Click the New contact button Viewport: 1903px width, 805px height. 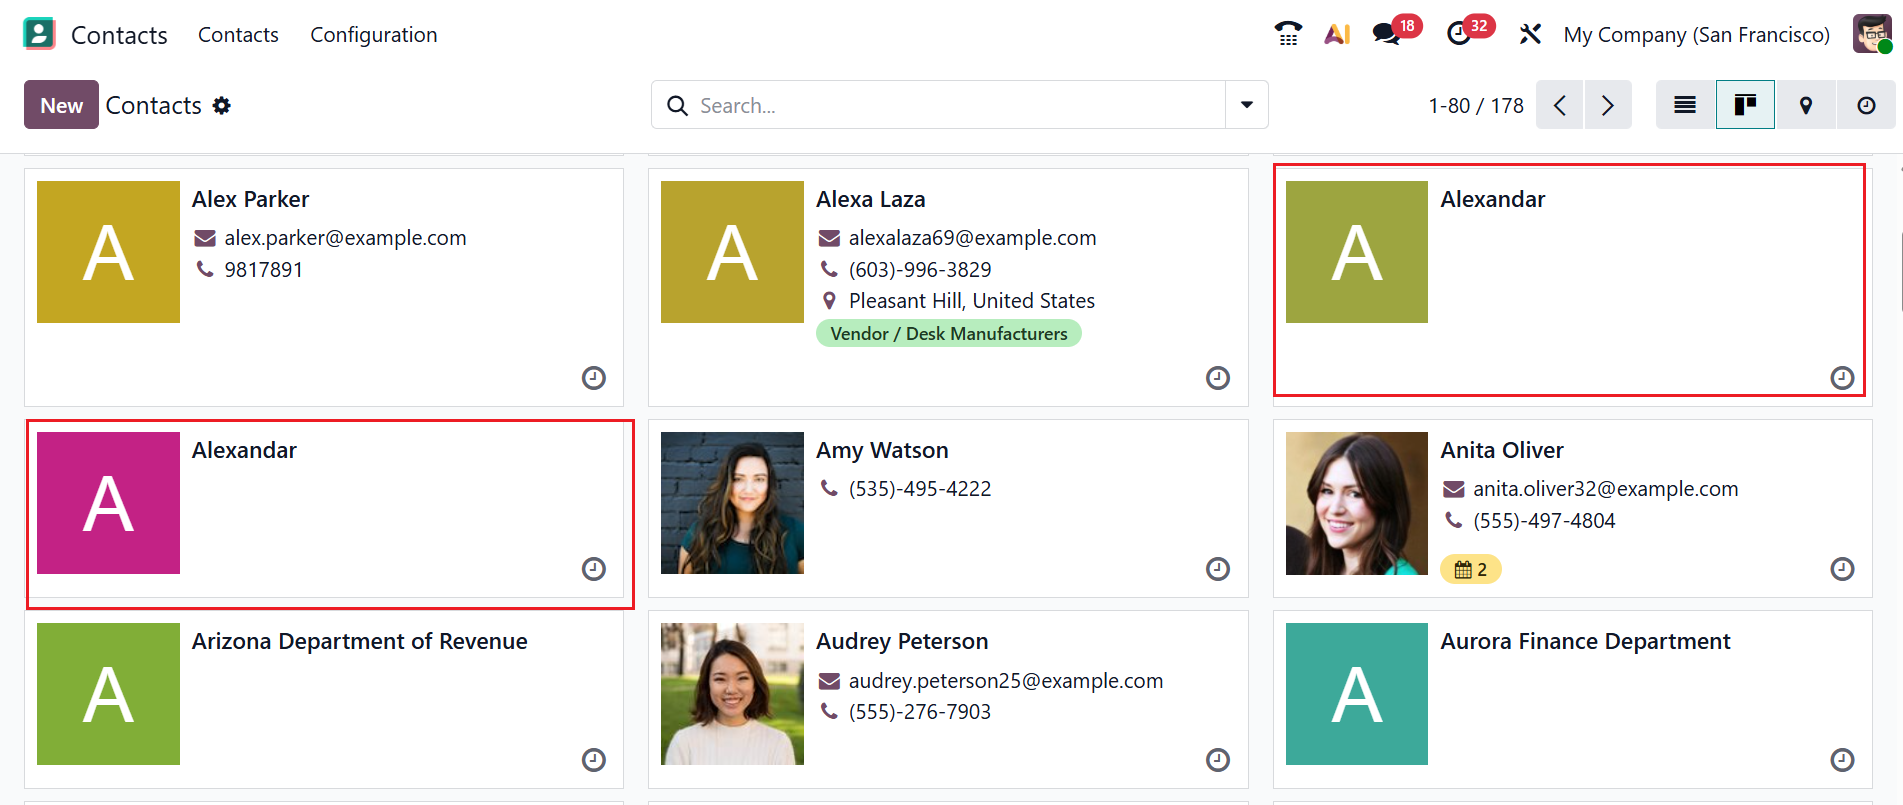point(61,105)
